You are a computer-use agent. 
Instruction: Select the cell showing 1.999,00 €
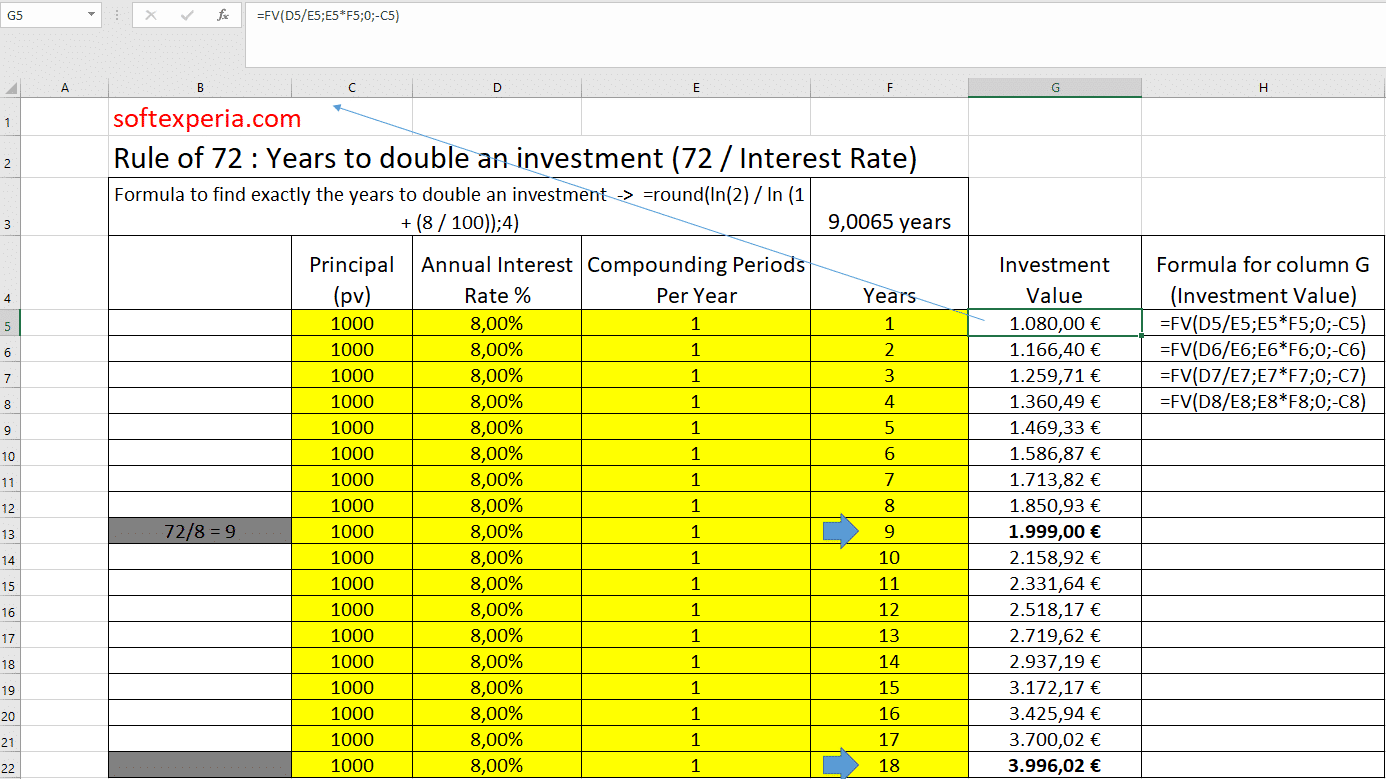pos(1055,532)
